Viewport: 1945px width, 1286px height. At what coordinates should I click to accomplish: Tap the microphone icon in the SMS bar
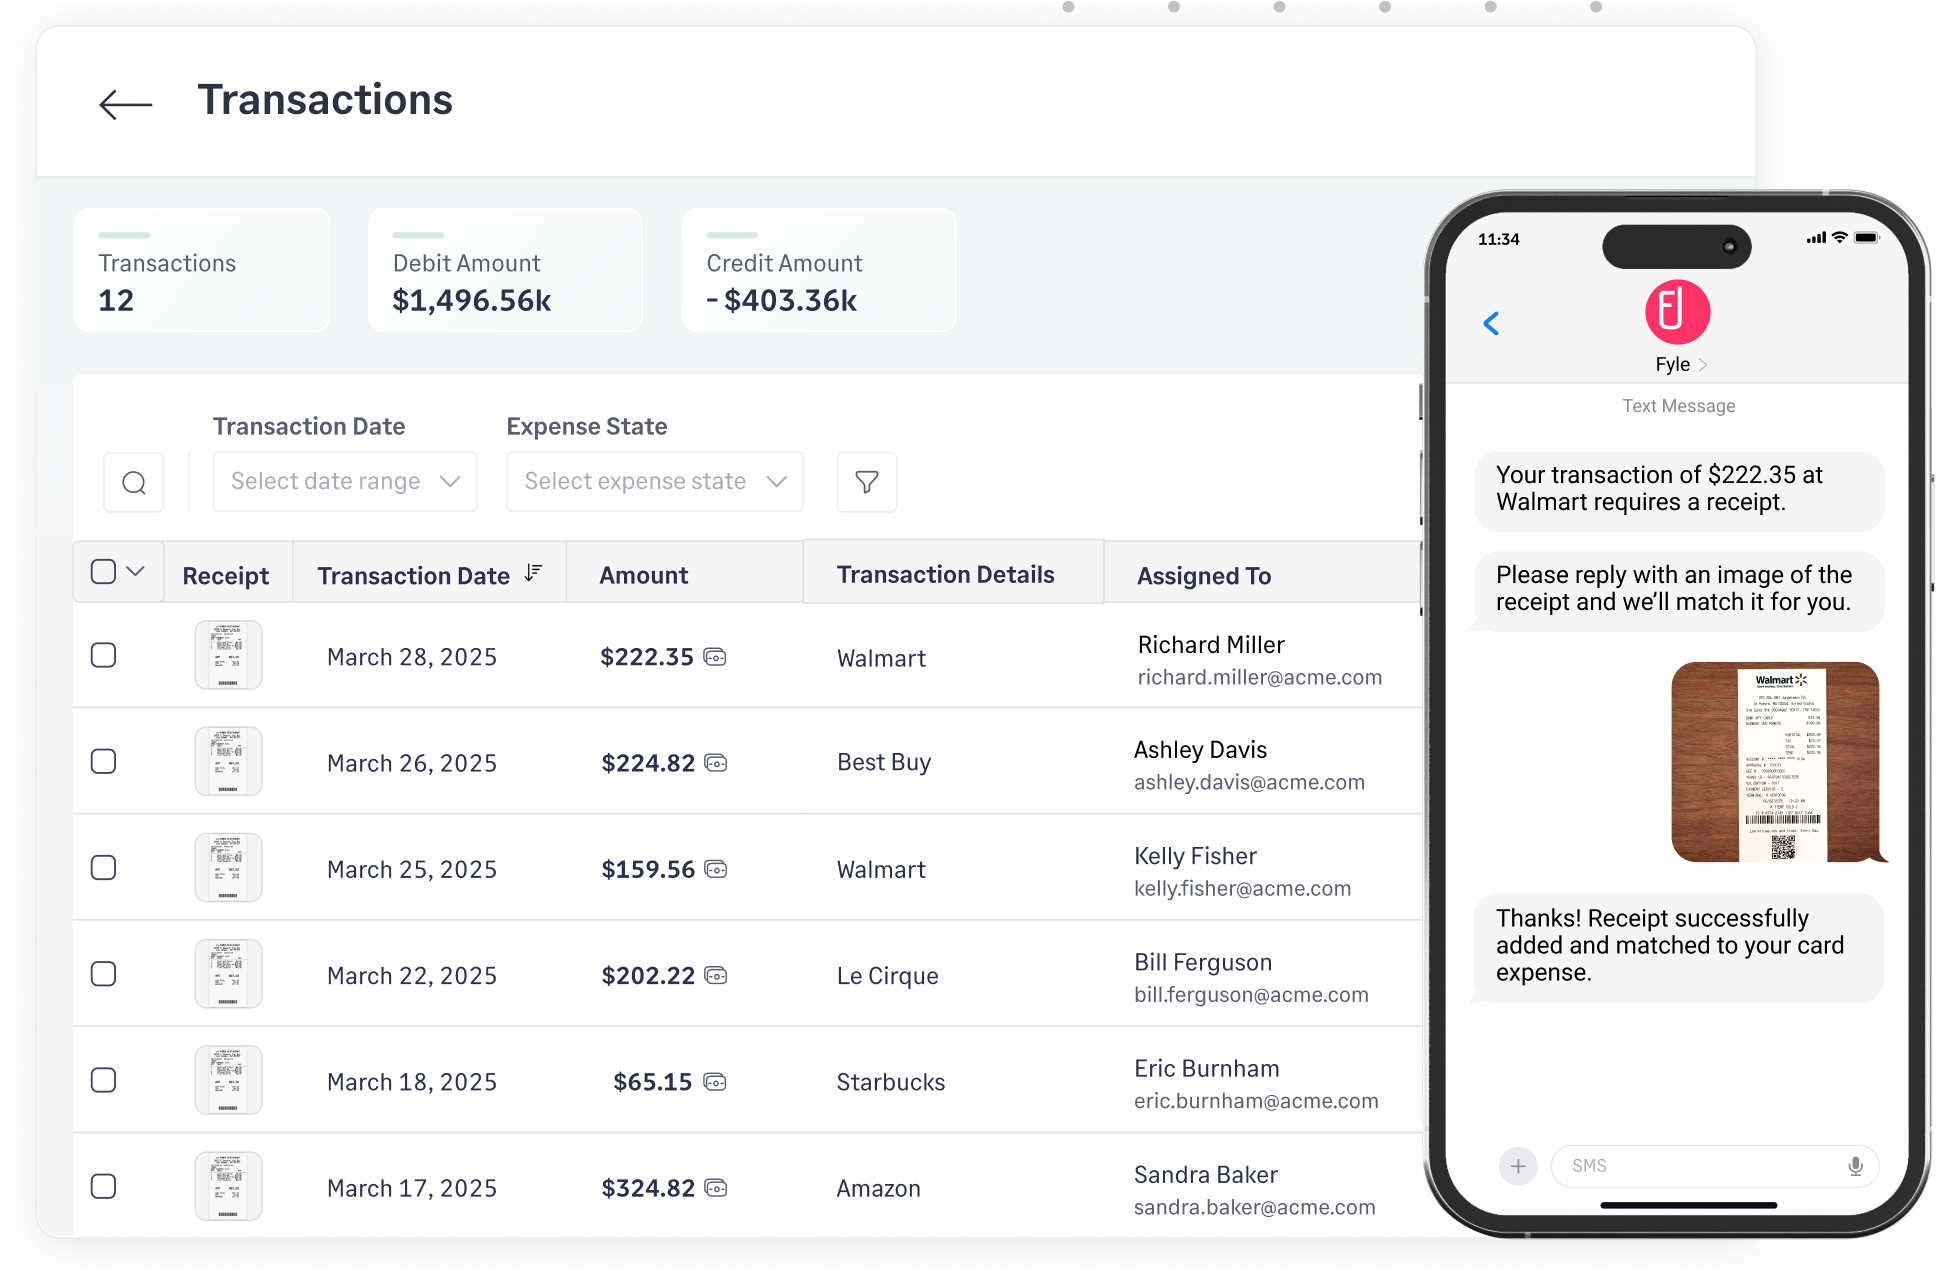(1856, 1165)
